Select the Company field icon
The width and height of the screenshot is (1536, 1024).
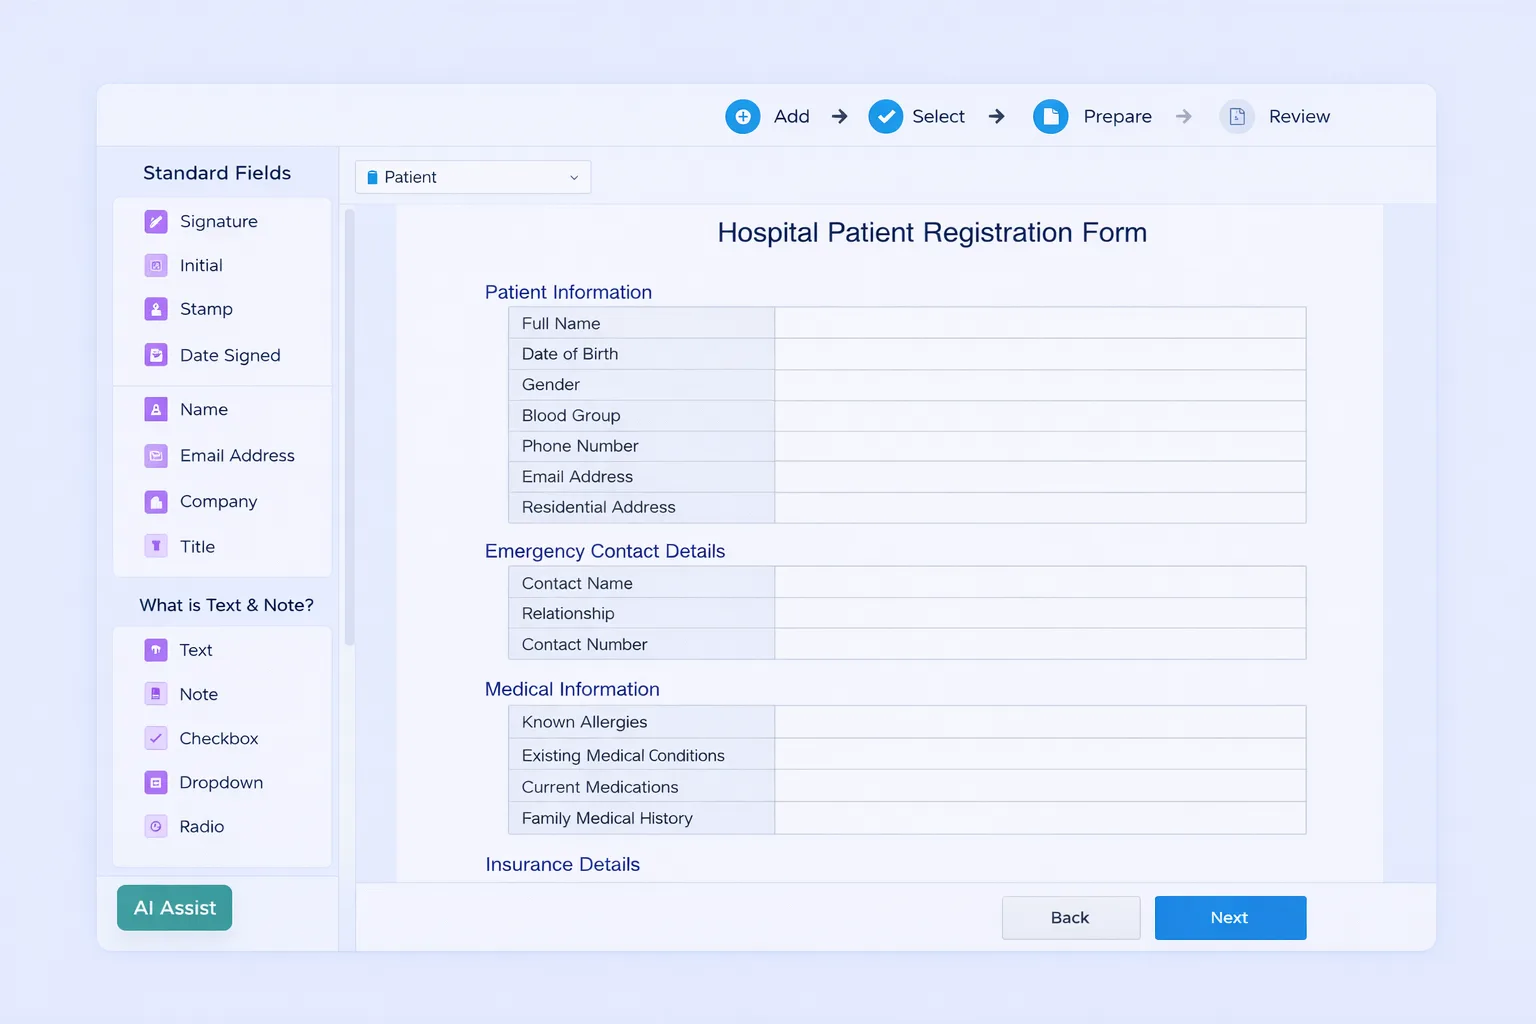pyautogui.click(x=156, y=501)
